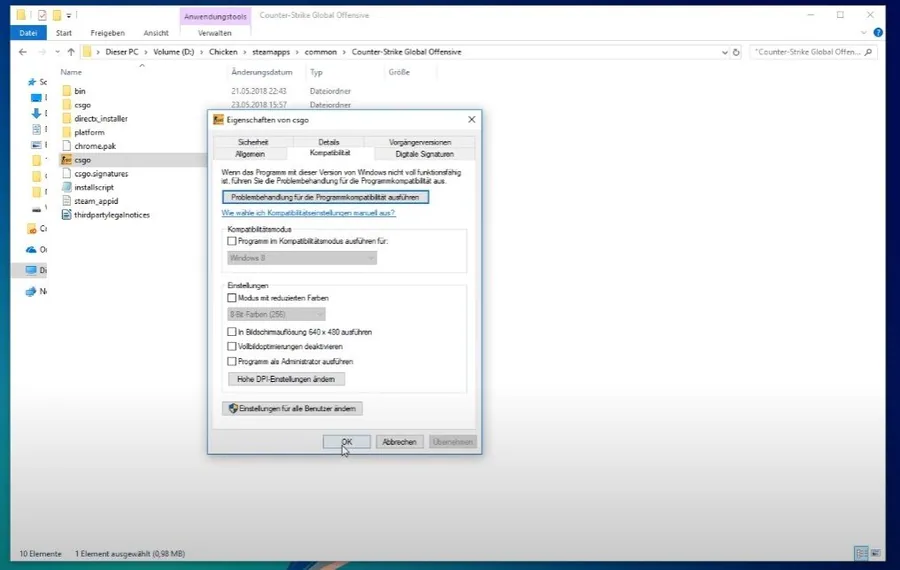Switch to the Sicherheit tab
The image size is (900, 570).
coord(253,142)
